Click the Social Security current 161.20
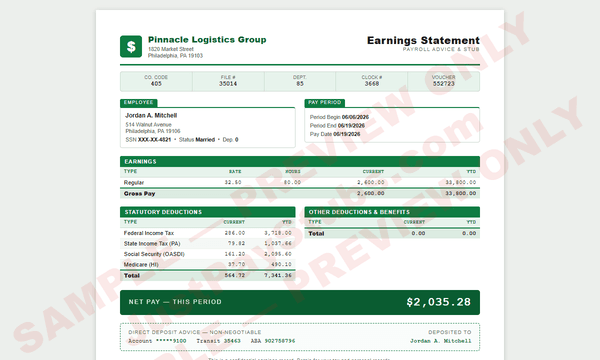 (235, 254)
